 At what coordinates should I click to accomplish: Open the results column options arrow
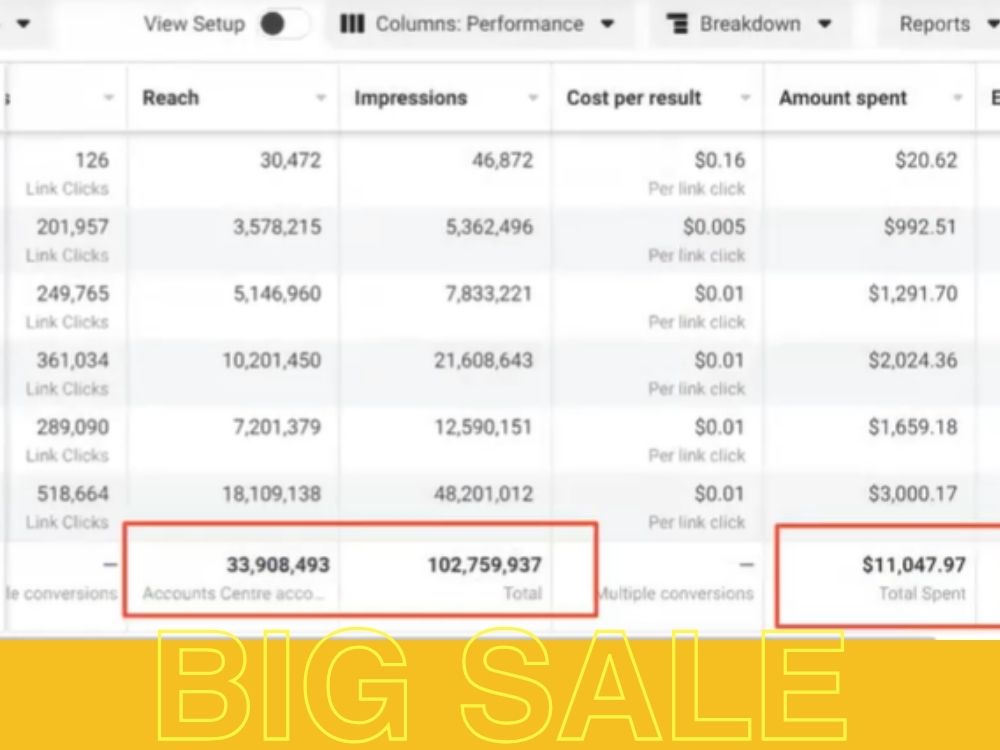(109, 98)
